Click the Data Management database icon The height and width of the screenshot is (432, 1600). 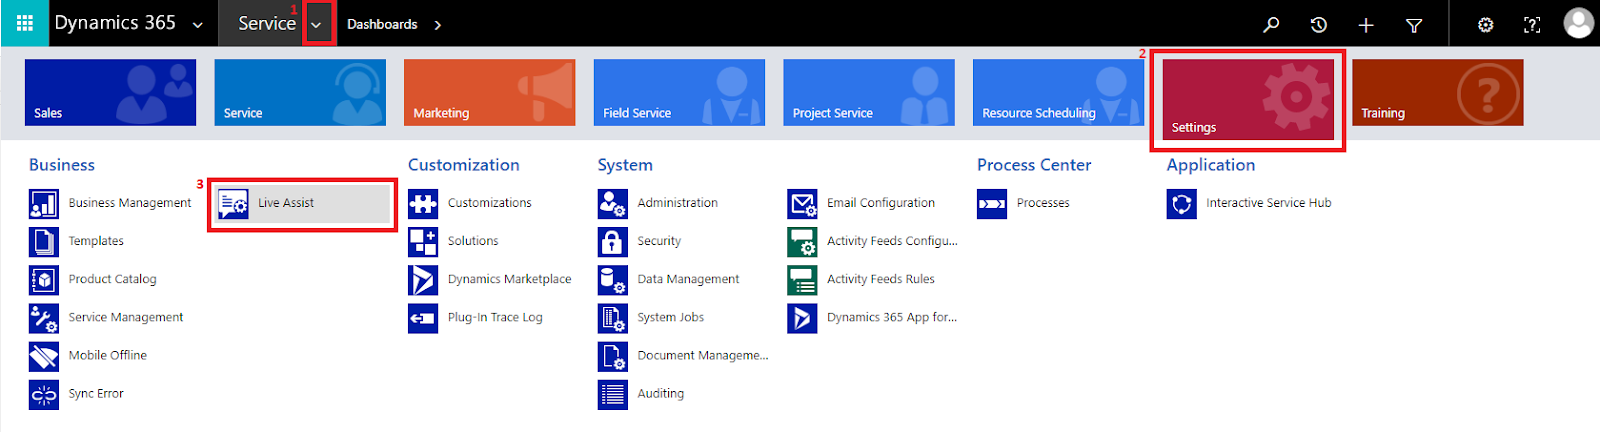point(613,279)
